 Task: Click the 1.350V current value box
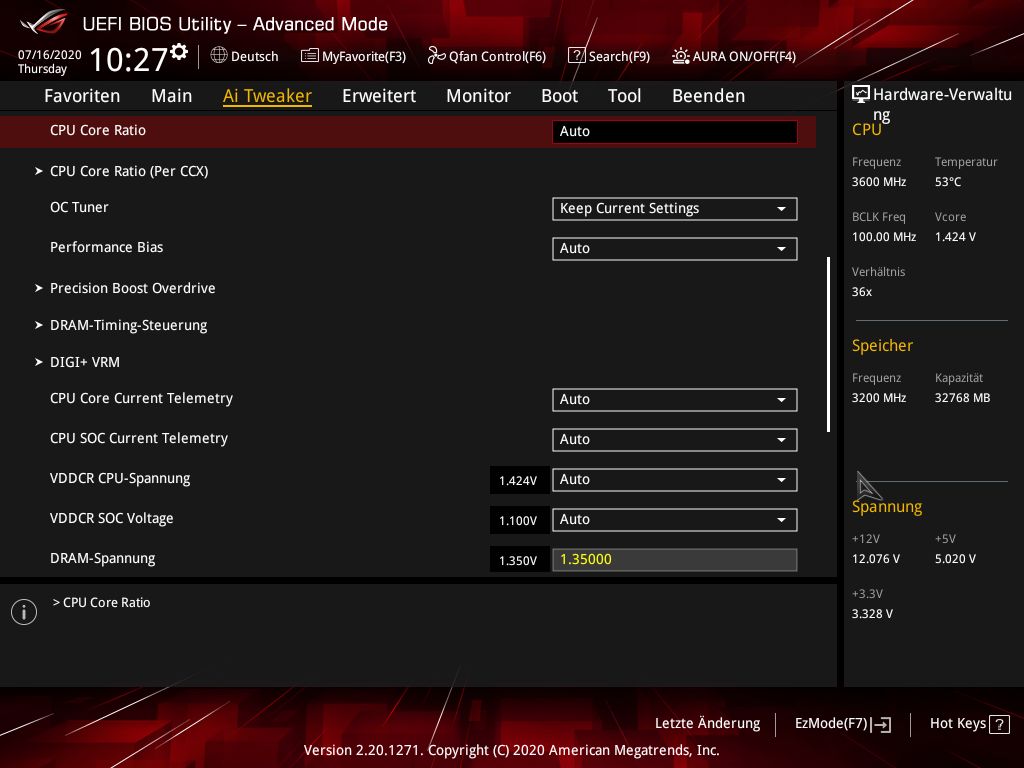(519, 560)
